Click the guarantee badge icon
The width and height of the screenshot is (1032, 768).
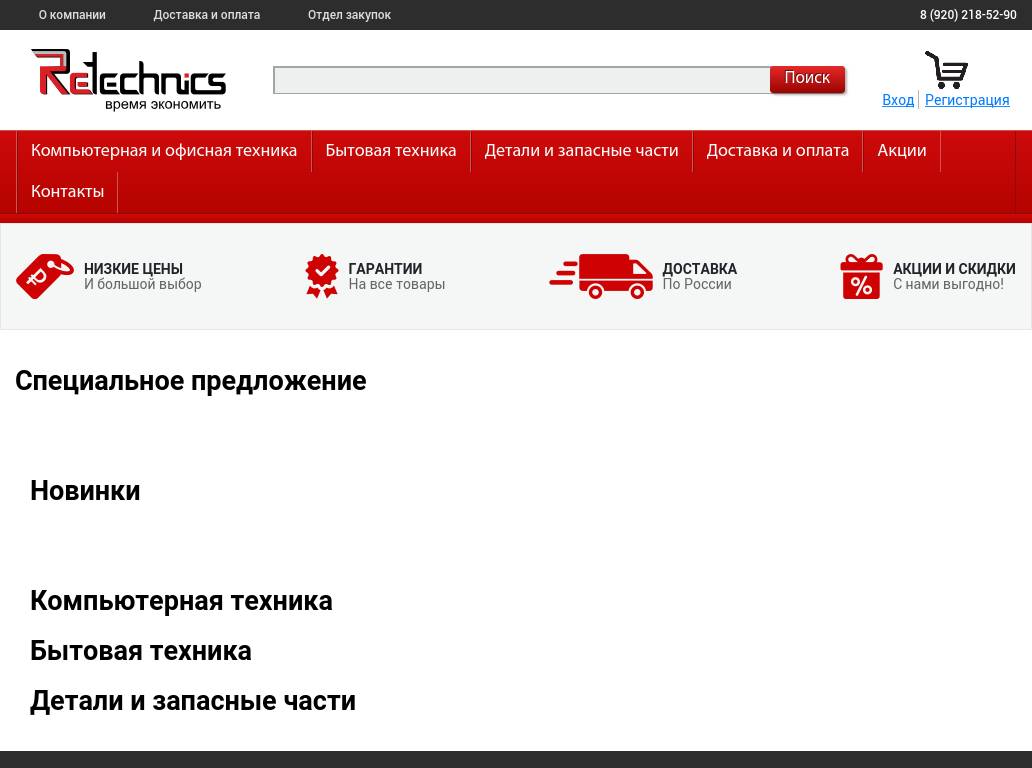tap(321, 276)
